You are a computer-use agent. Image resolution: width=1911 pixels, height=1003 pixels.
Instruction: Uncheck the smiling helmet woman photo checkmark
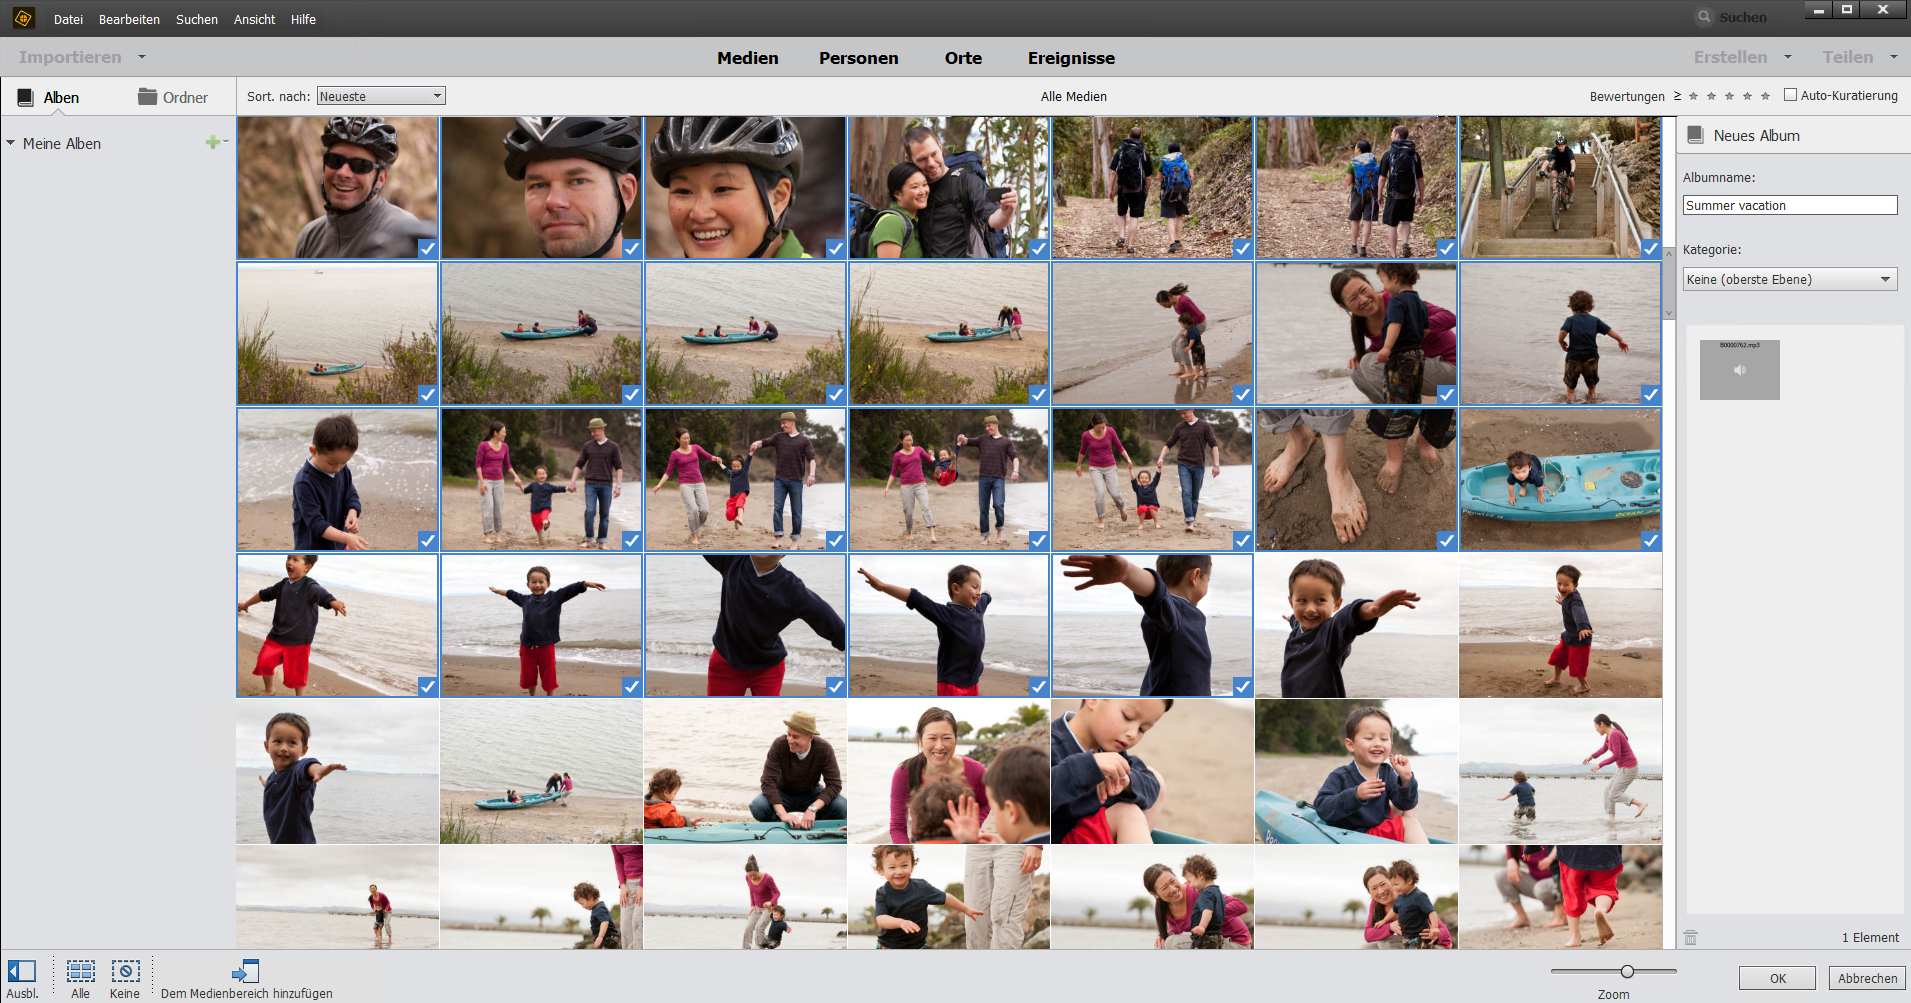835,249
